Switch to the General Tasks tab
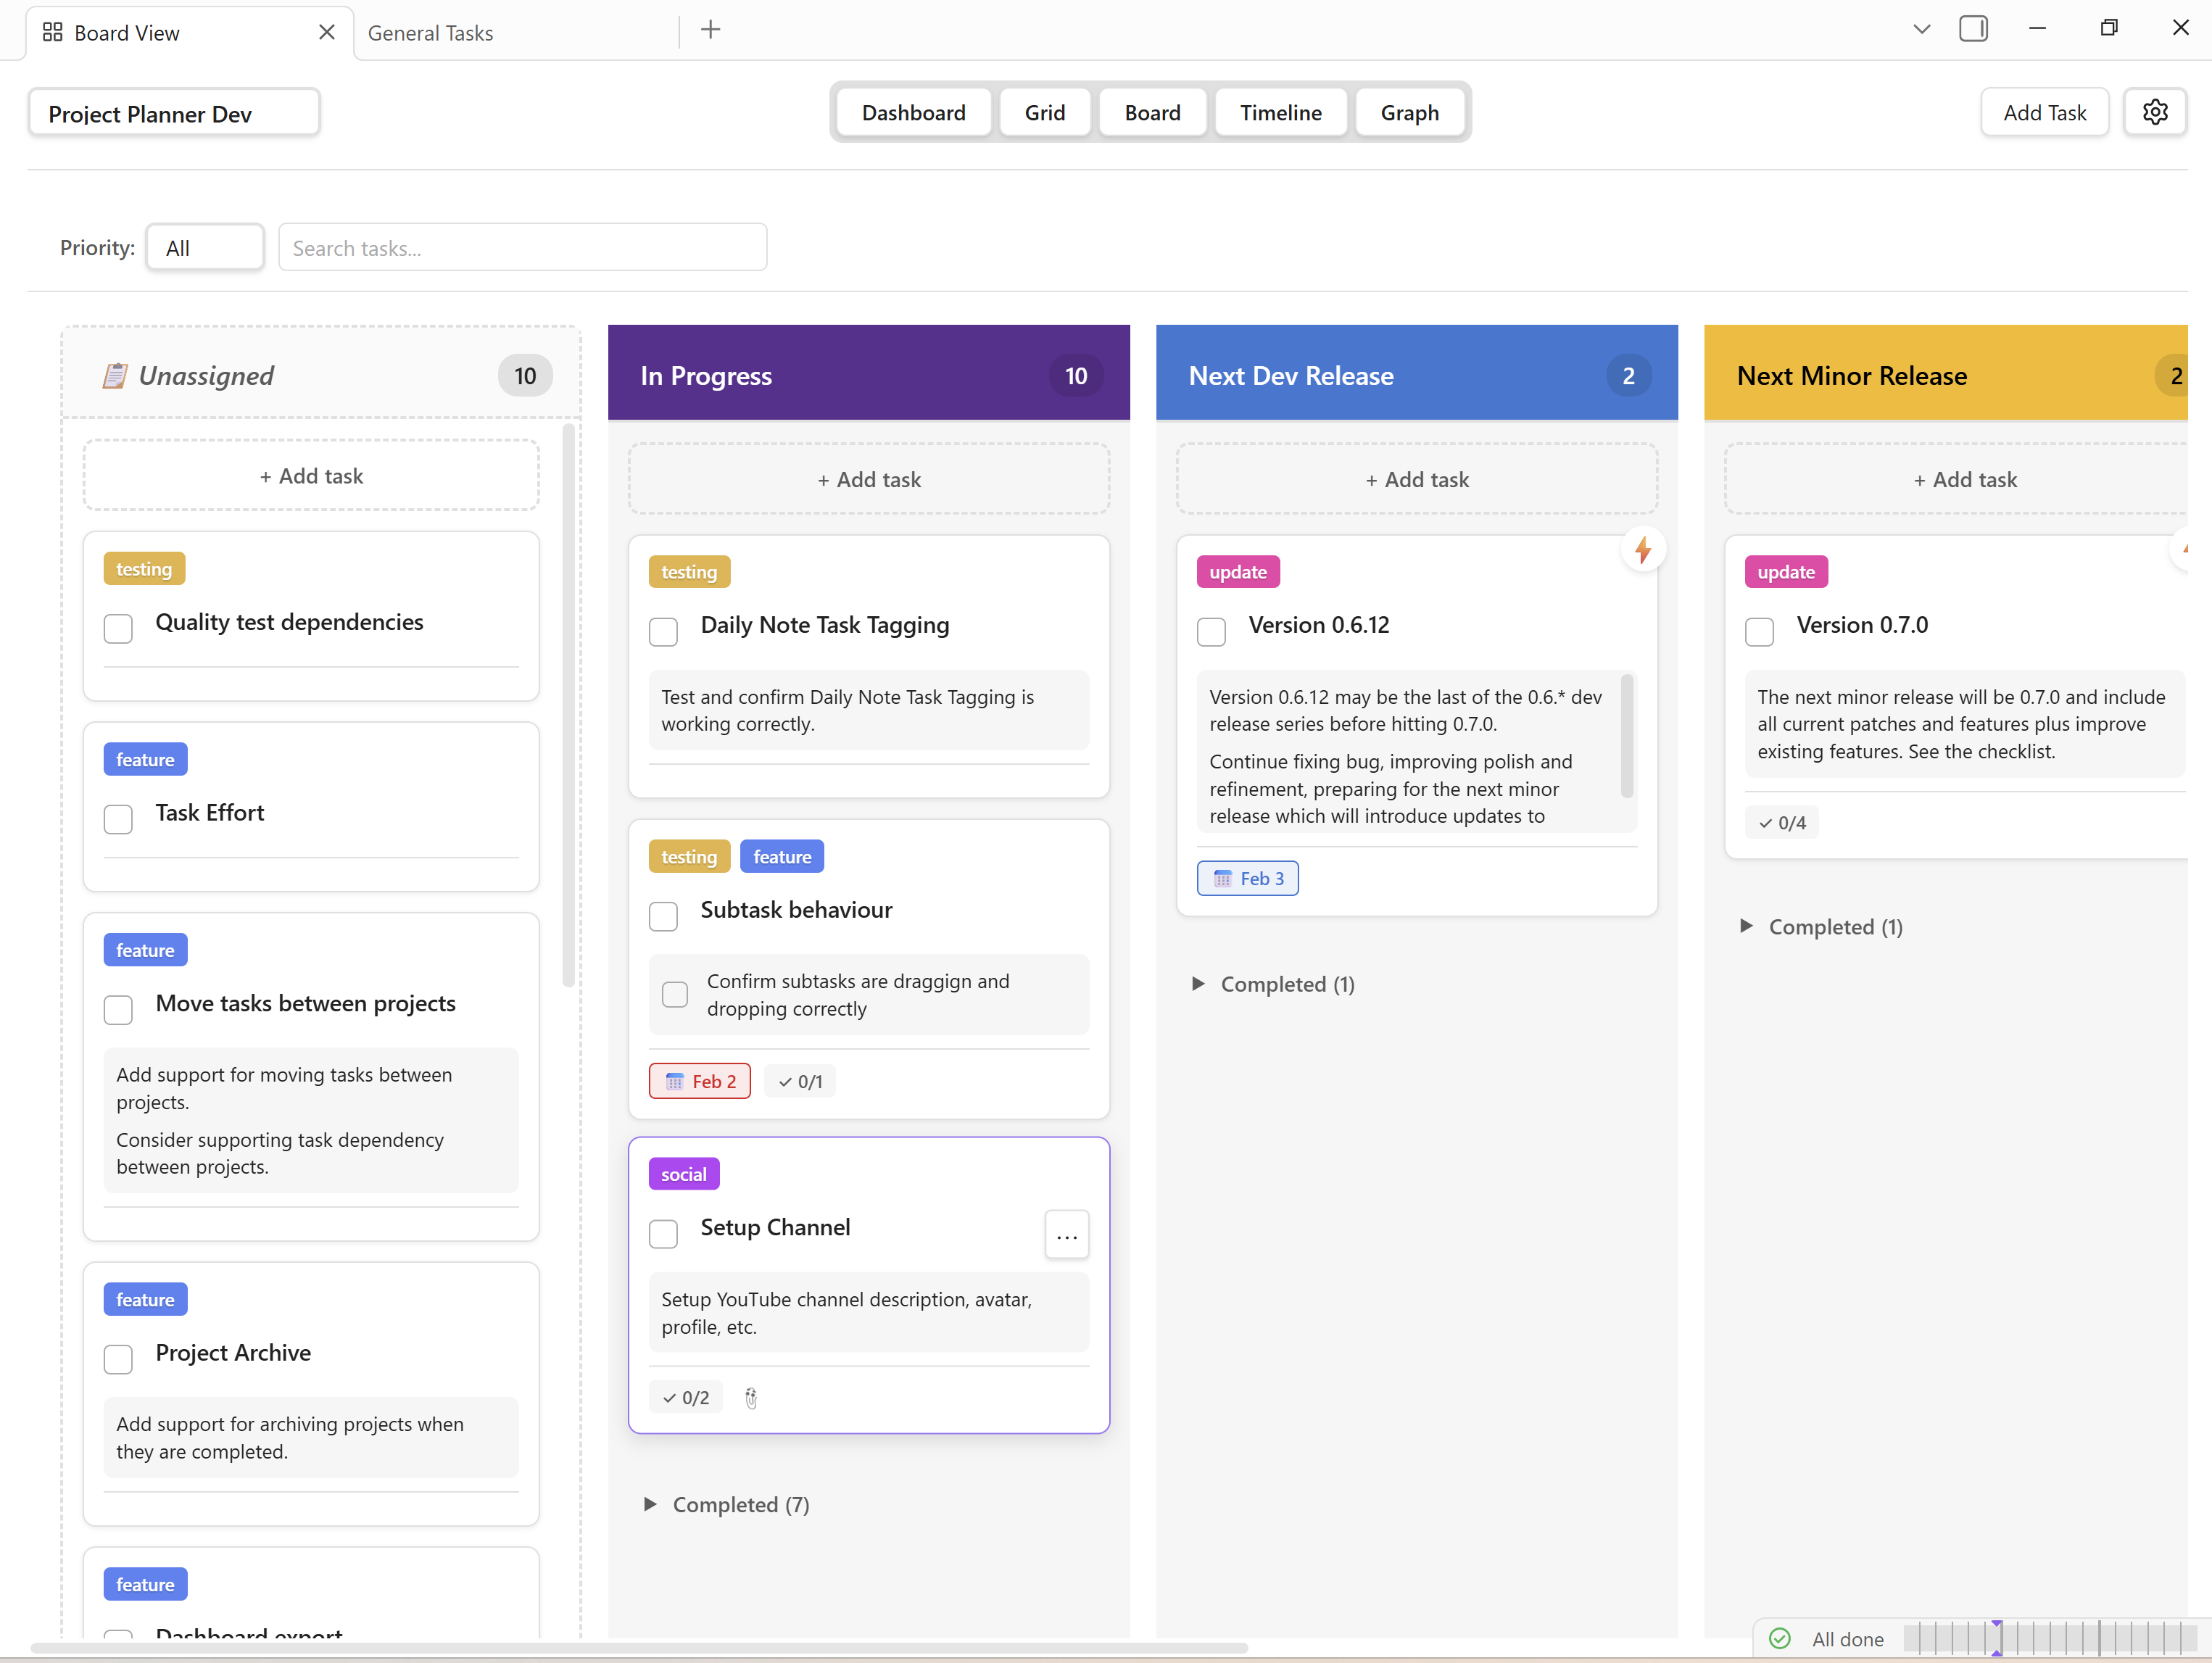This screenshot has width=2212, height=1663. (430, 33)
